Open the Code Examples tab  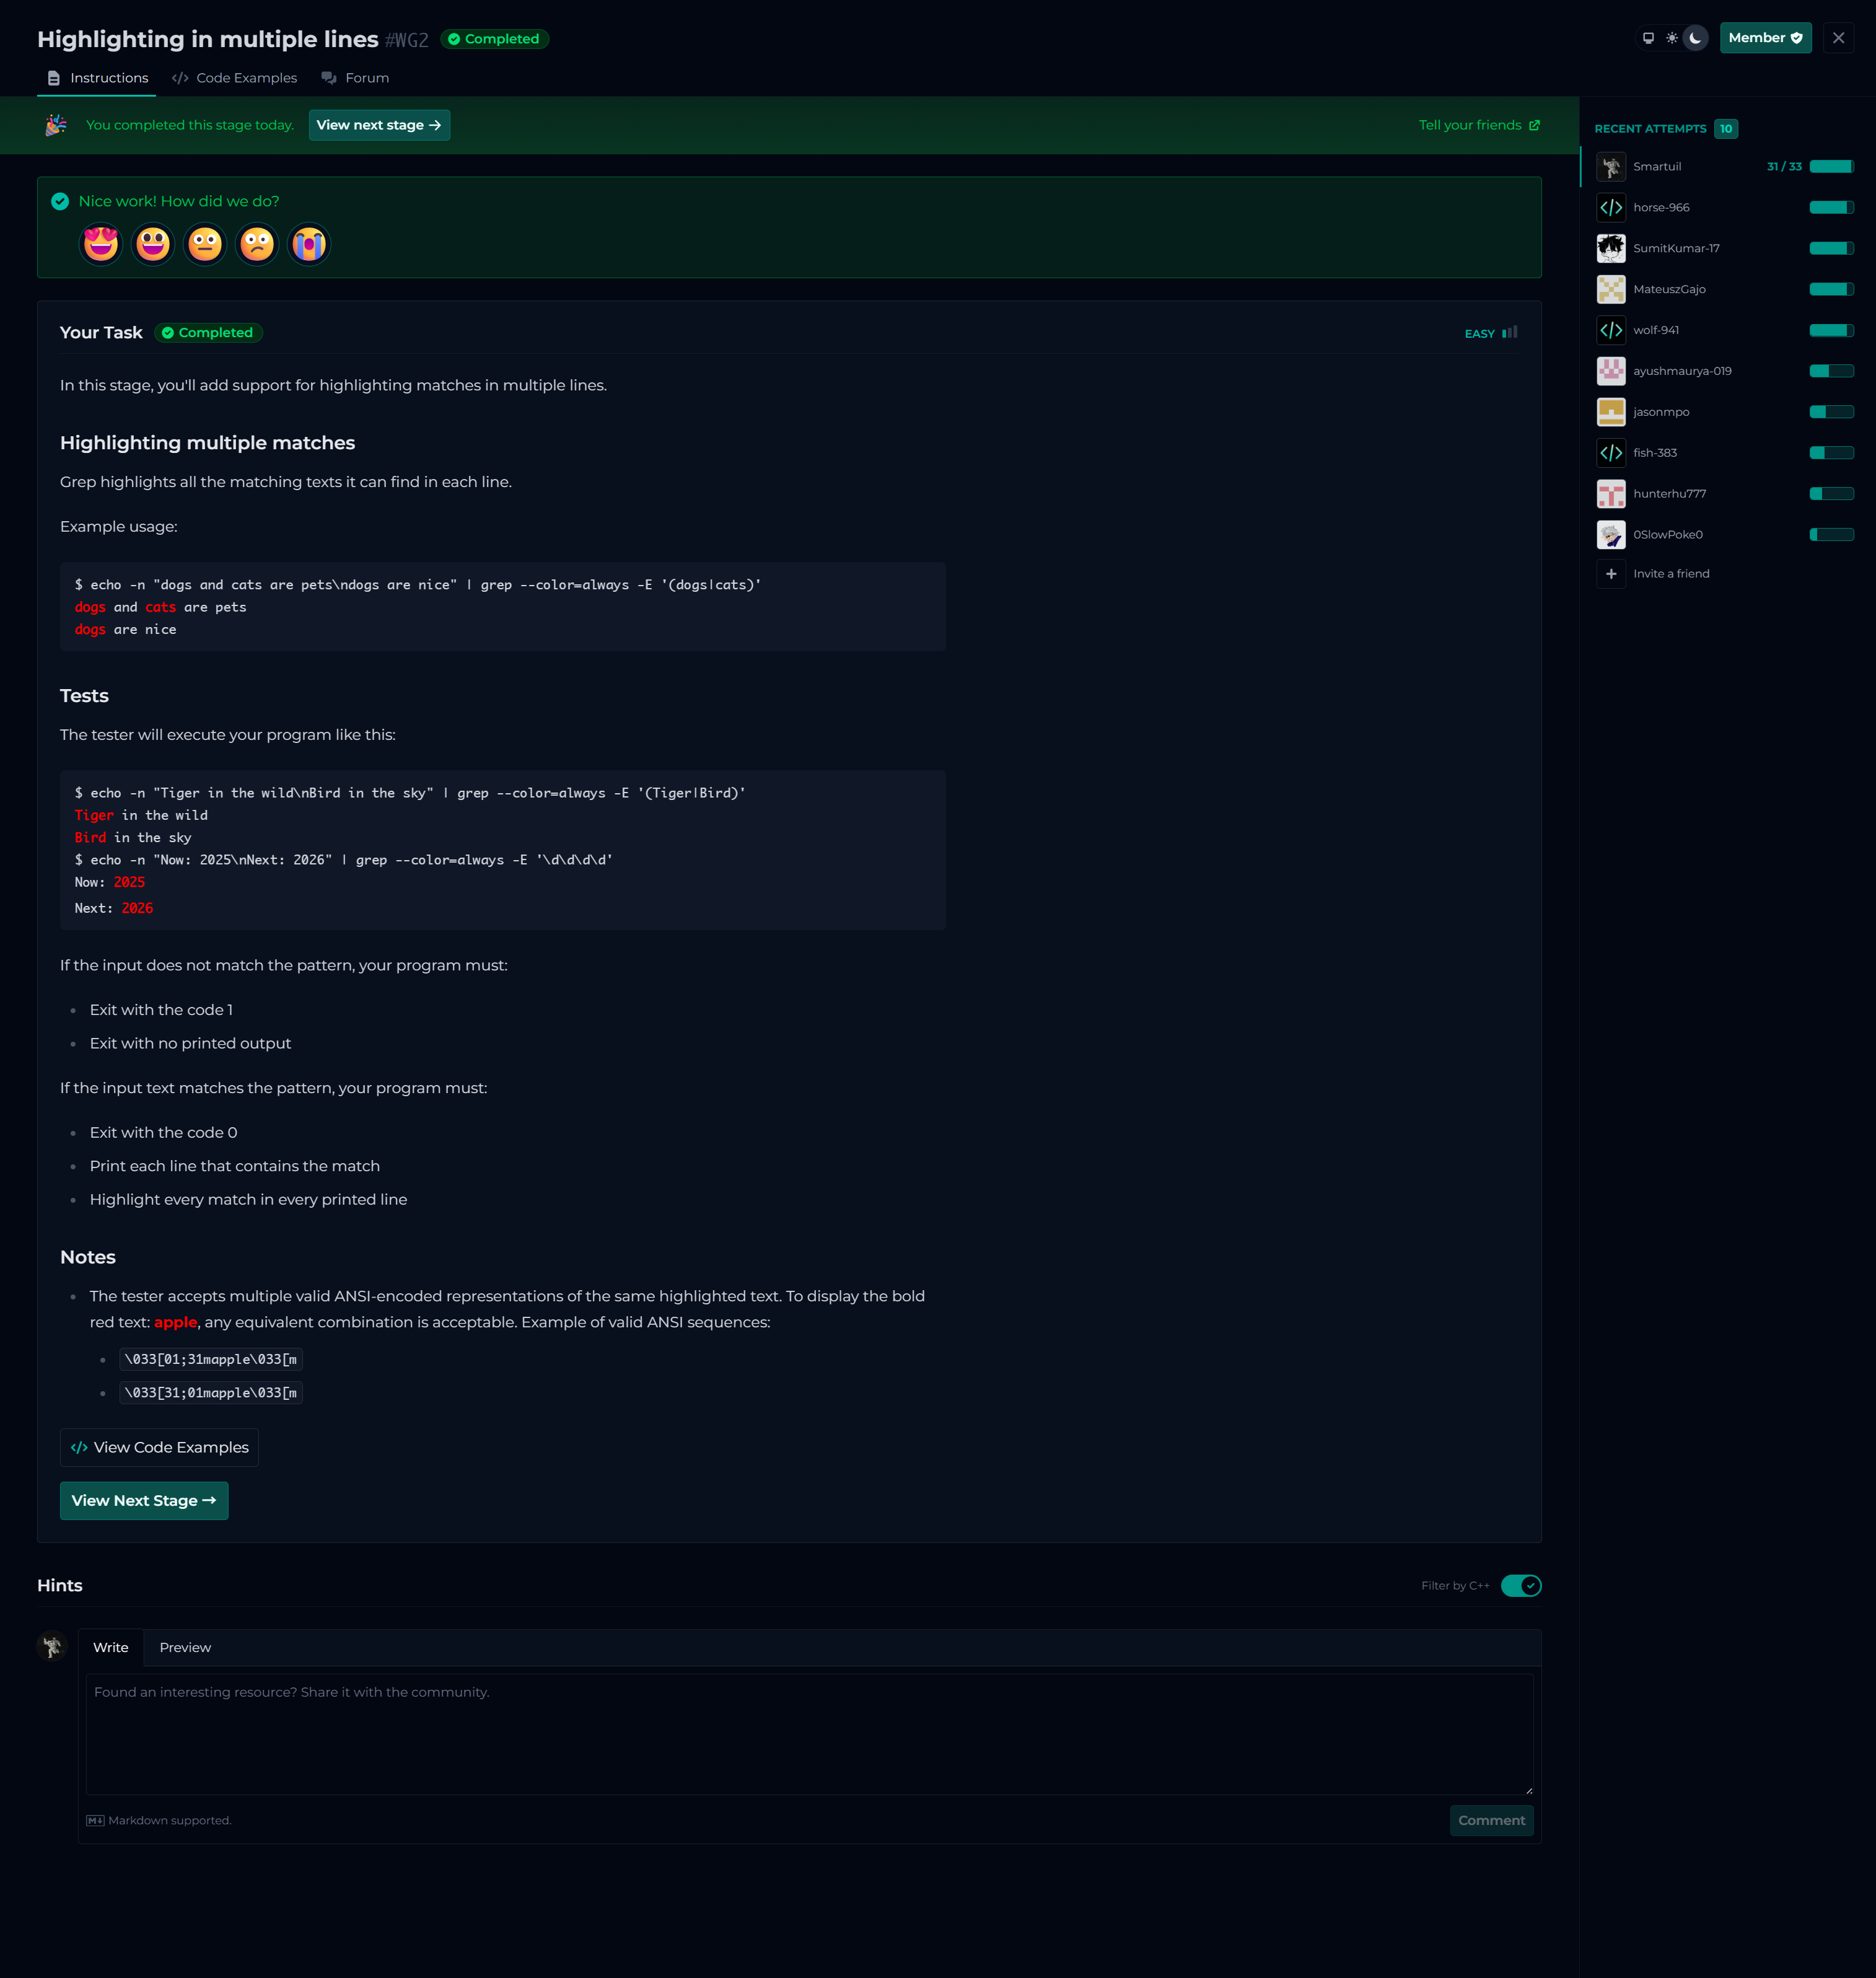tap(235, 78)
